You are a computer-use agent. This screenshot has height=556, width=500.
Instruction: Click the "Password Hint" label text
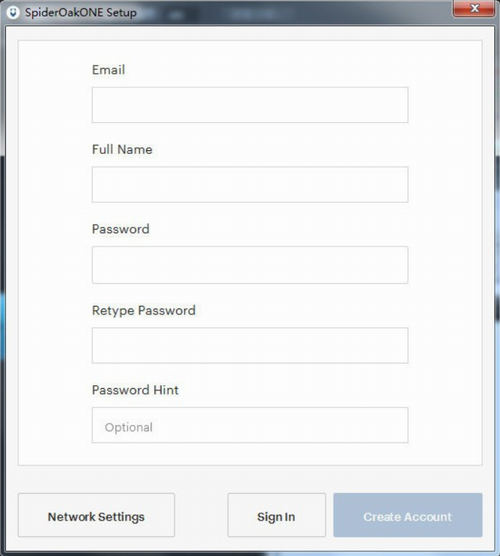click(x=135, y=390)
